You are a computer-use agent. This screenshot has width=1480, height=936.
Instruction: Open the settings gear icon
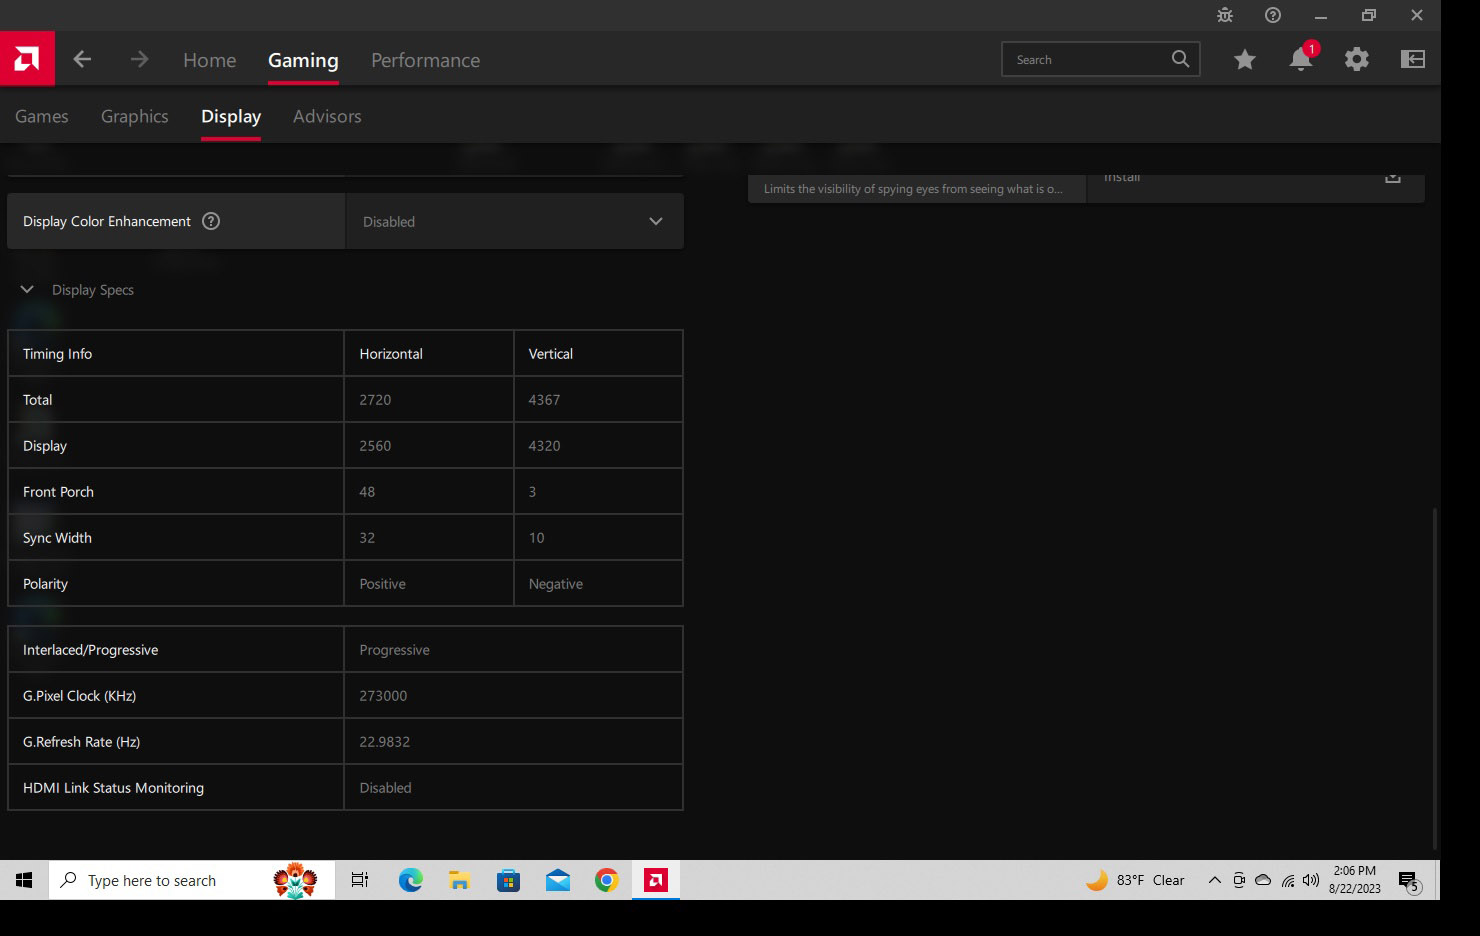[1356, 60]
